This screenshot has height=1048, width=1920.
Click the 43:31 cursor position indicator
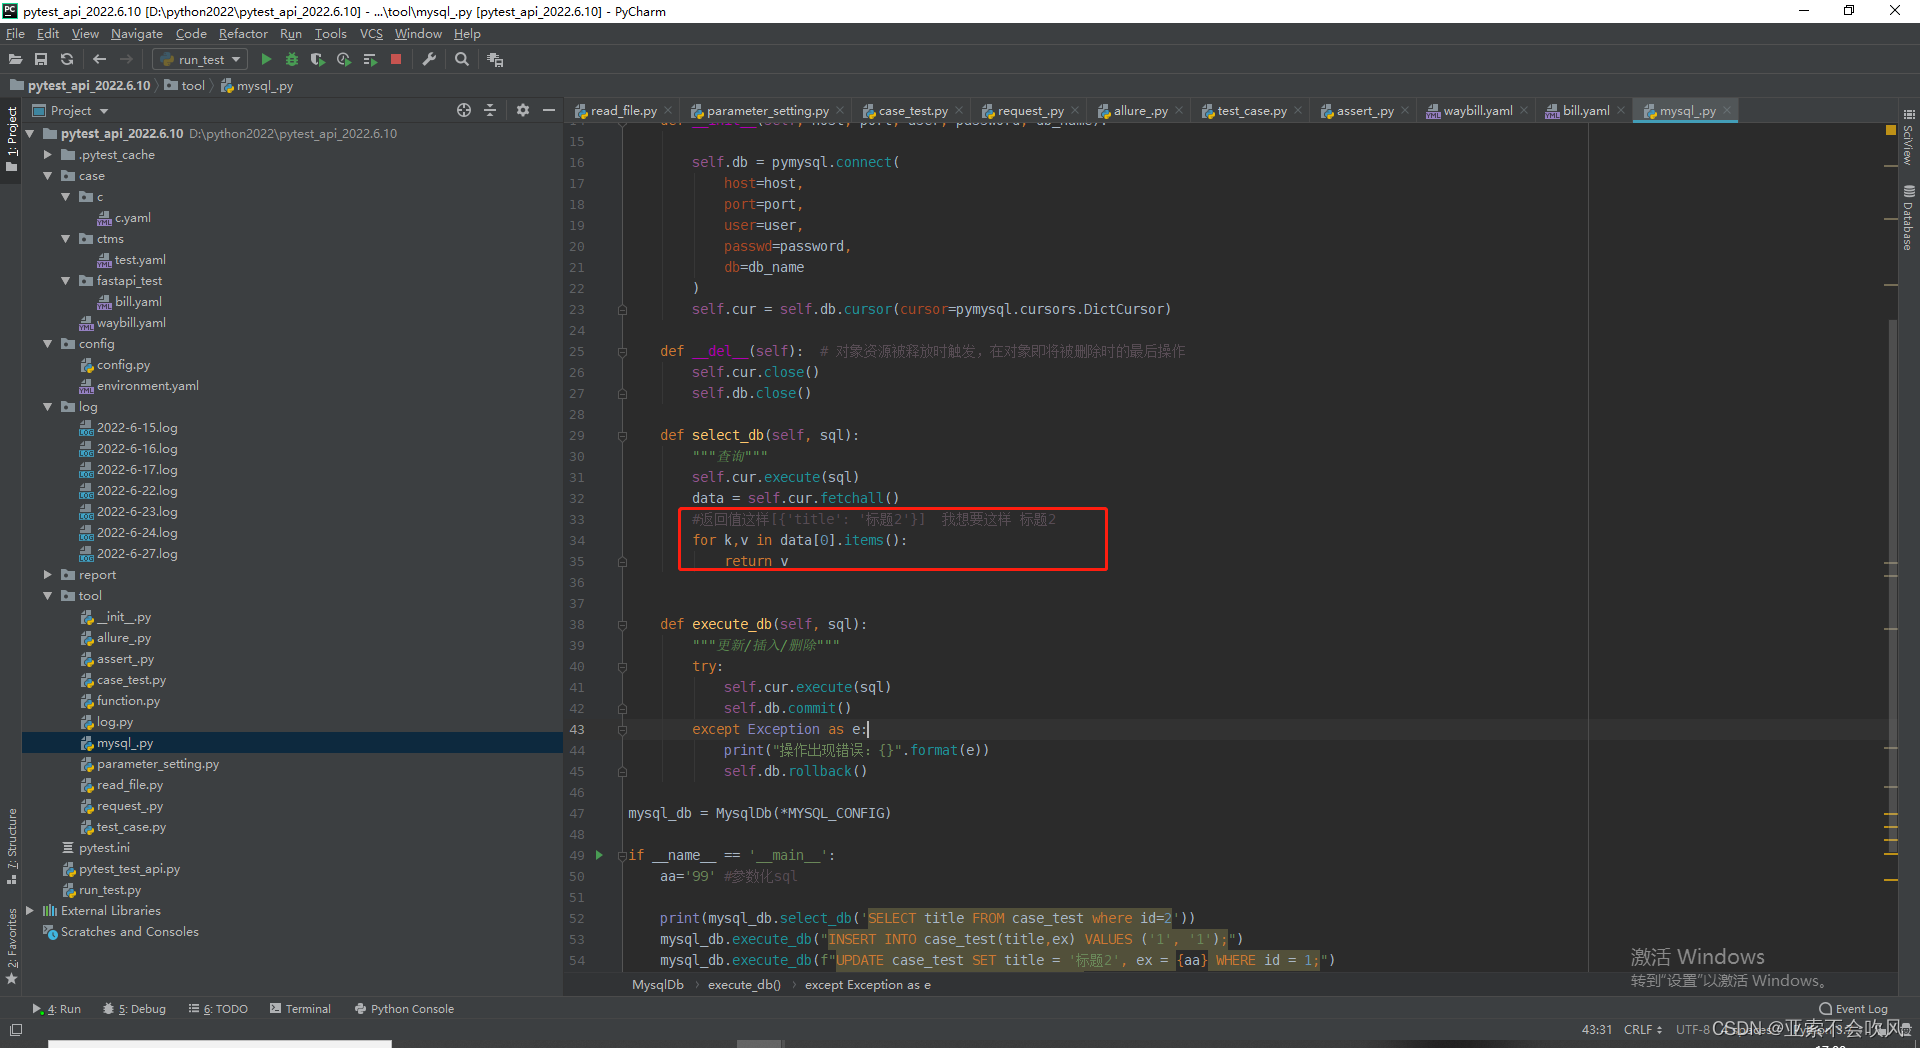point(1597,1030)
